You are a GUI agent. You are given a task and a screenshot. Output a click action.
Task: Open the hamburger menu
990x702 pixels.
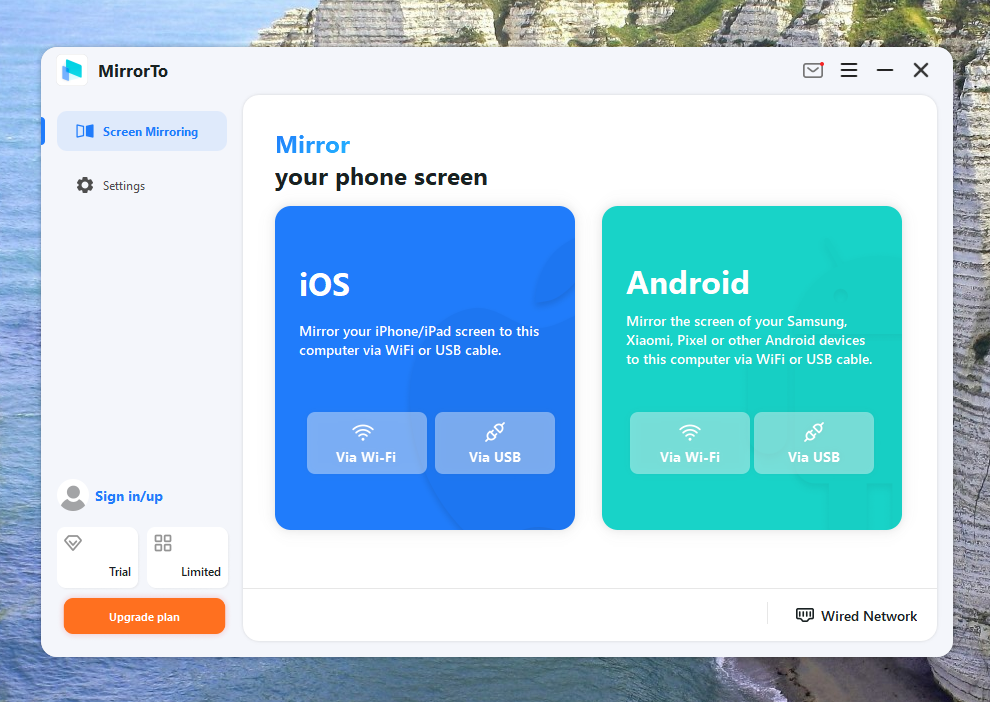[849, 70]
